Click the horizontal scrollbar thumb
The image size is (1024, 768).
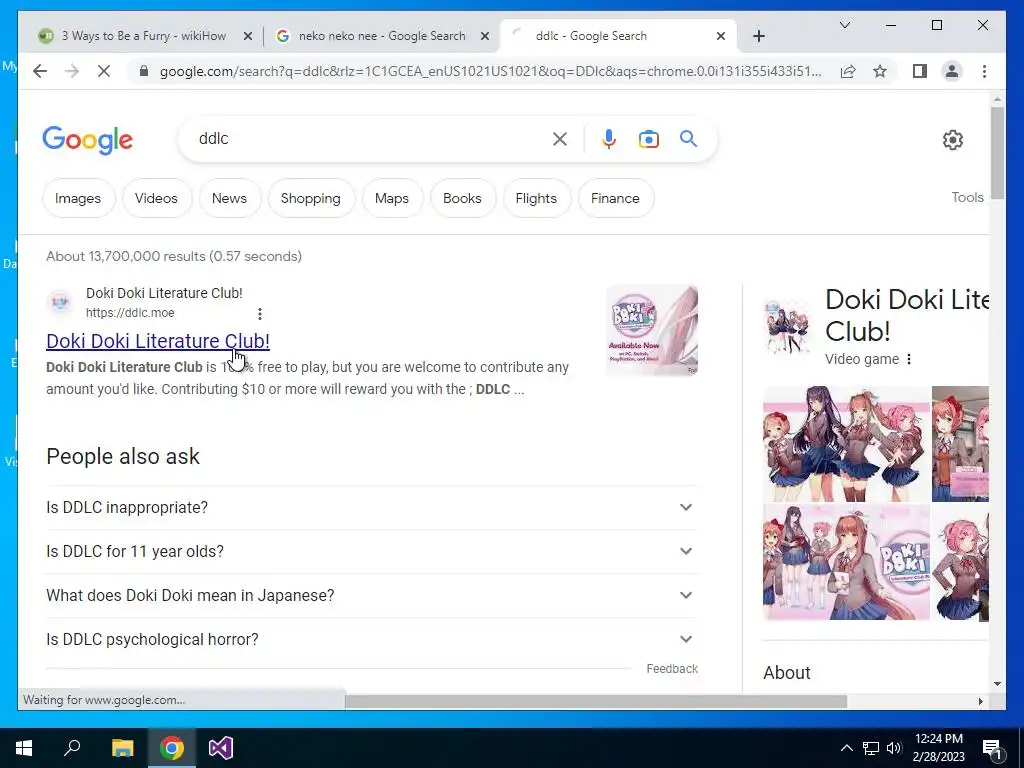click(x=596, y=701)
